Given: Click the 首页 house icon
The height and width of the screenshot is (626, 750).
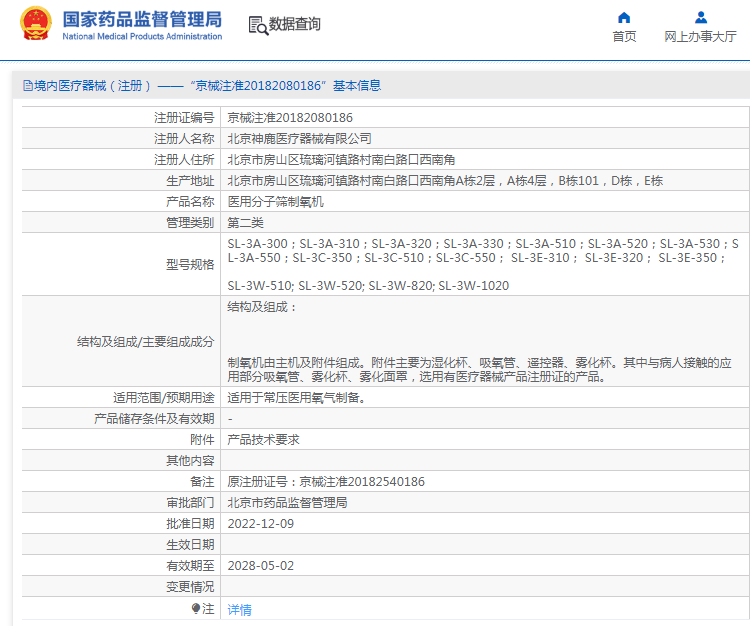Looking at the screenshot, I should click(624, 17).
